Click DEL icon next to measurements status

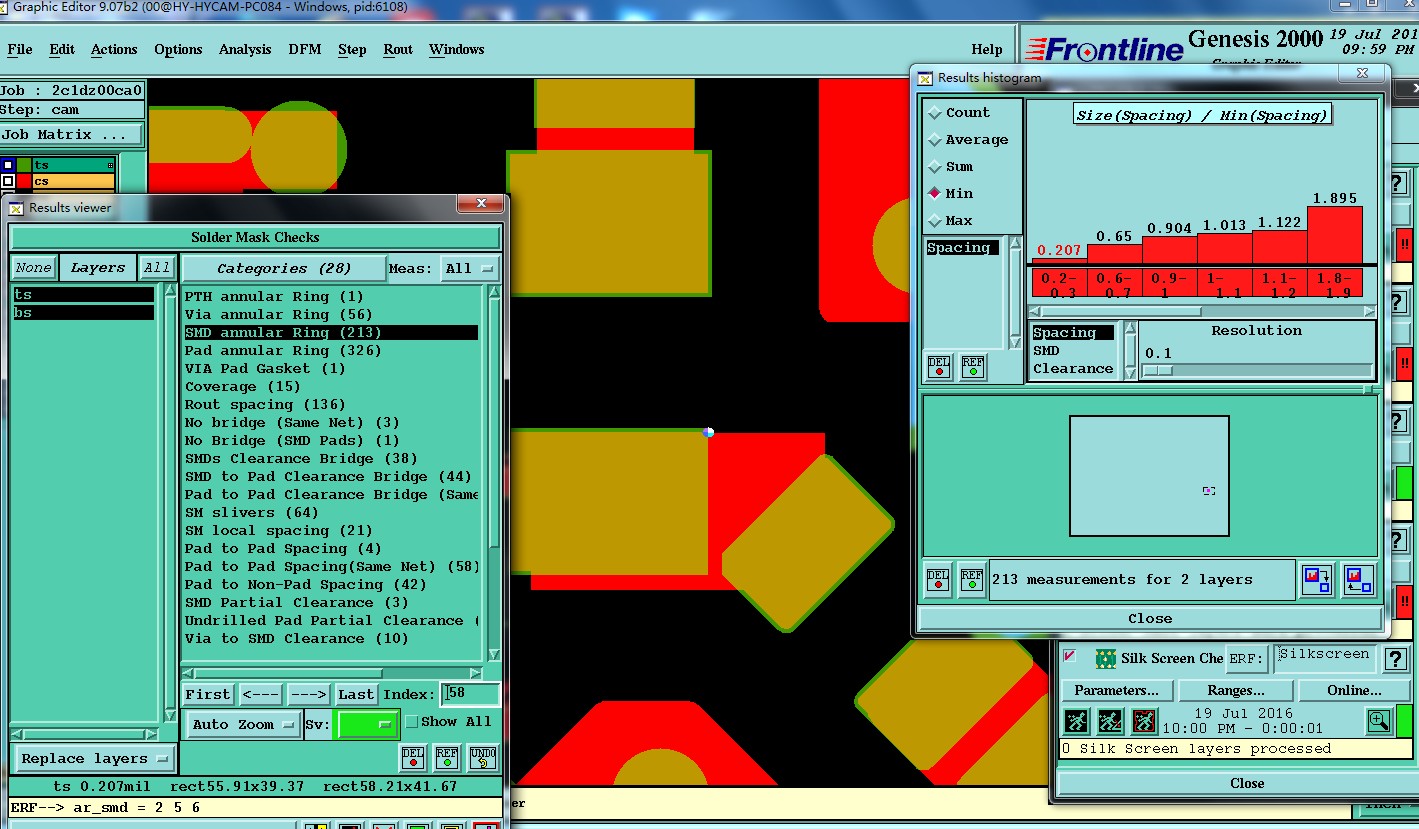click(x=938, y=580)
